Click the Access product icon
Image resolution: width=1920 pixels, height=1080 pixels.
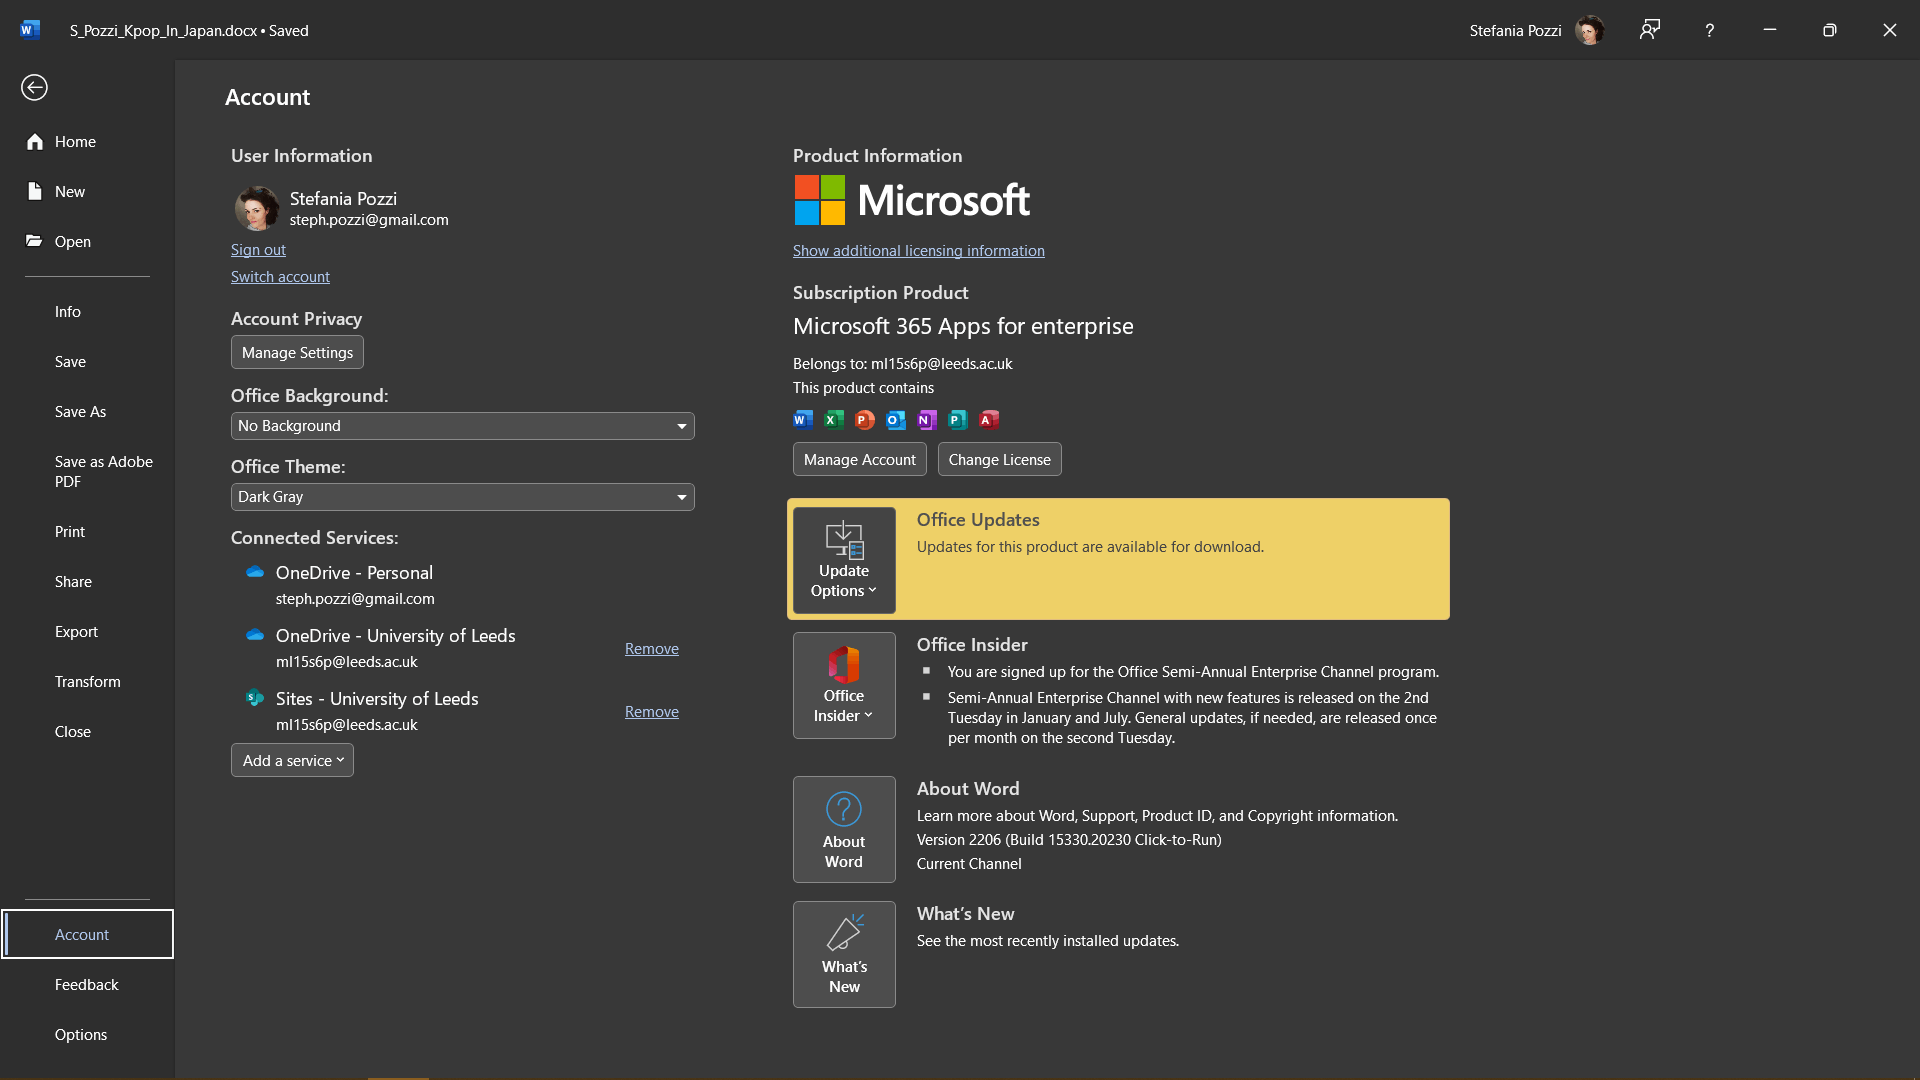tap(989, 420)
